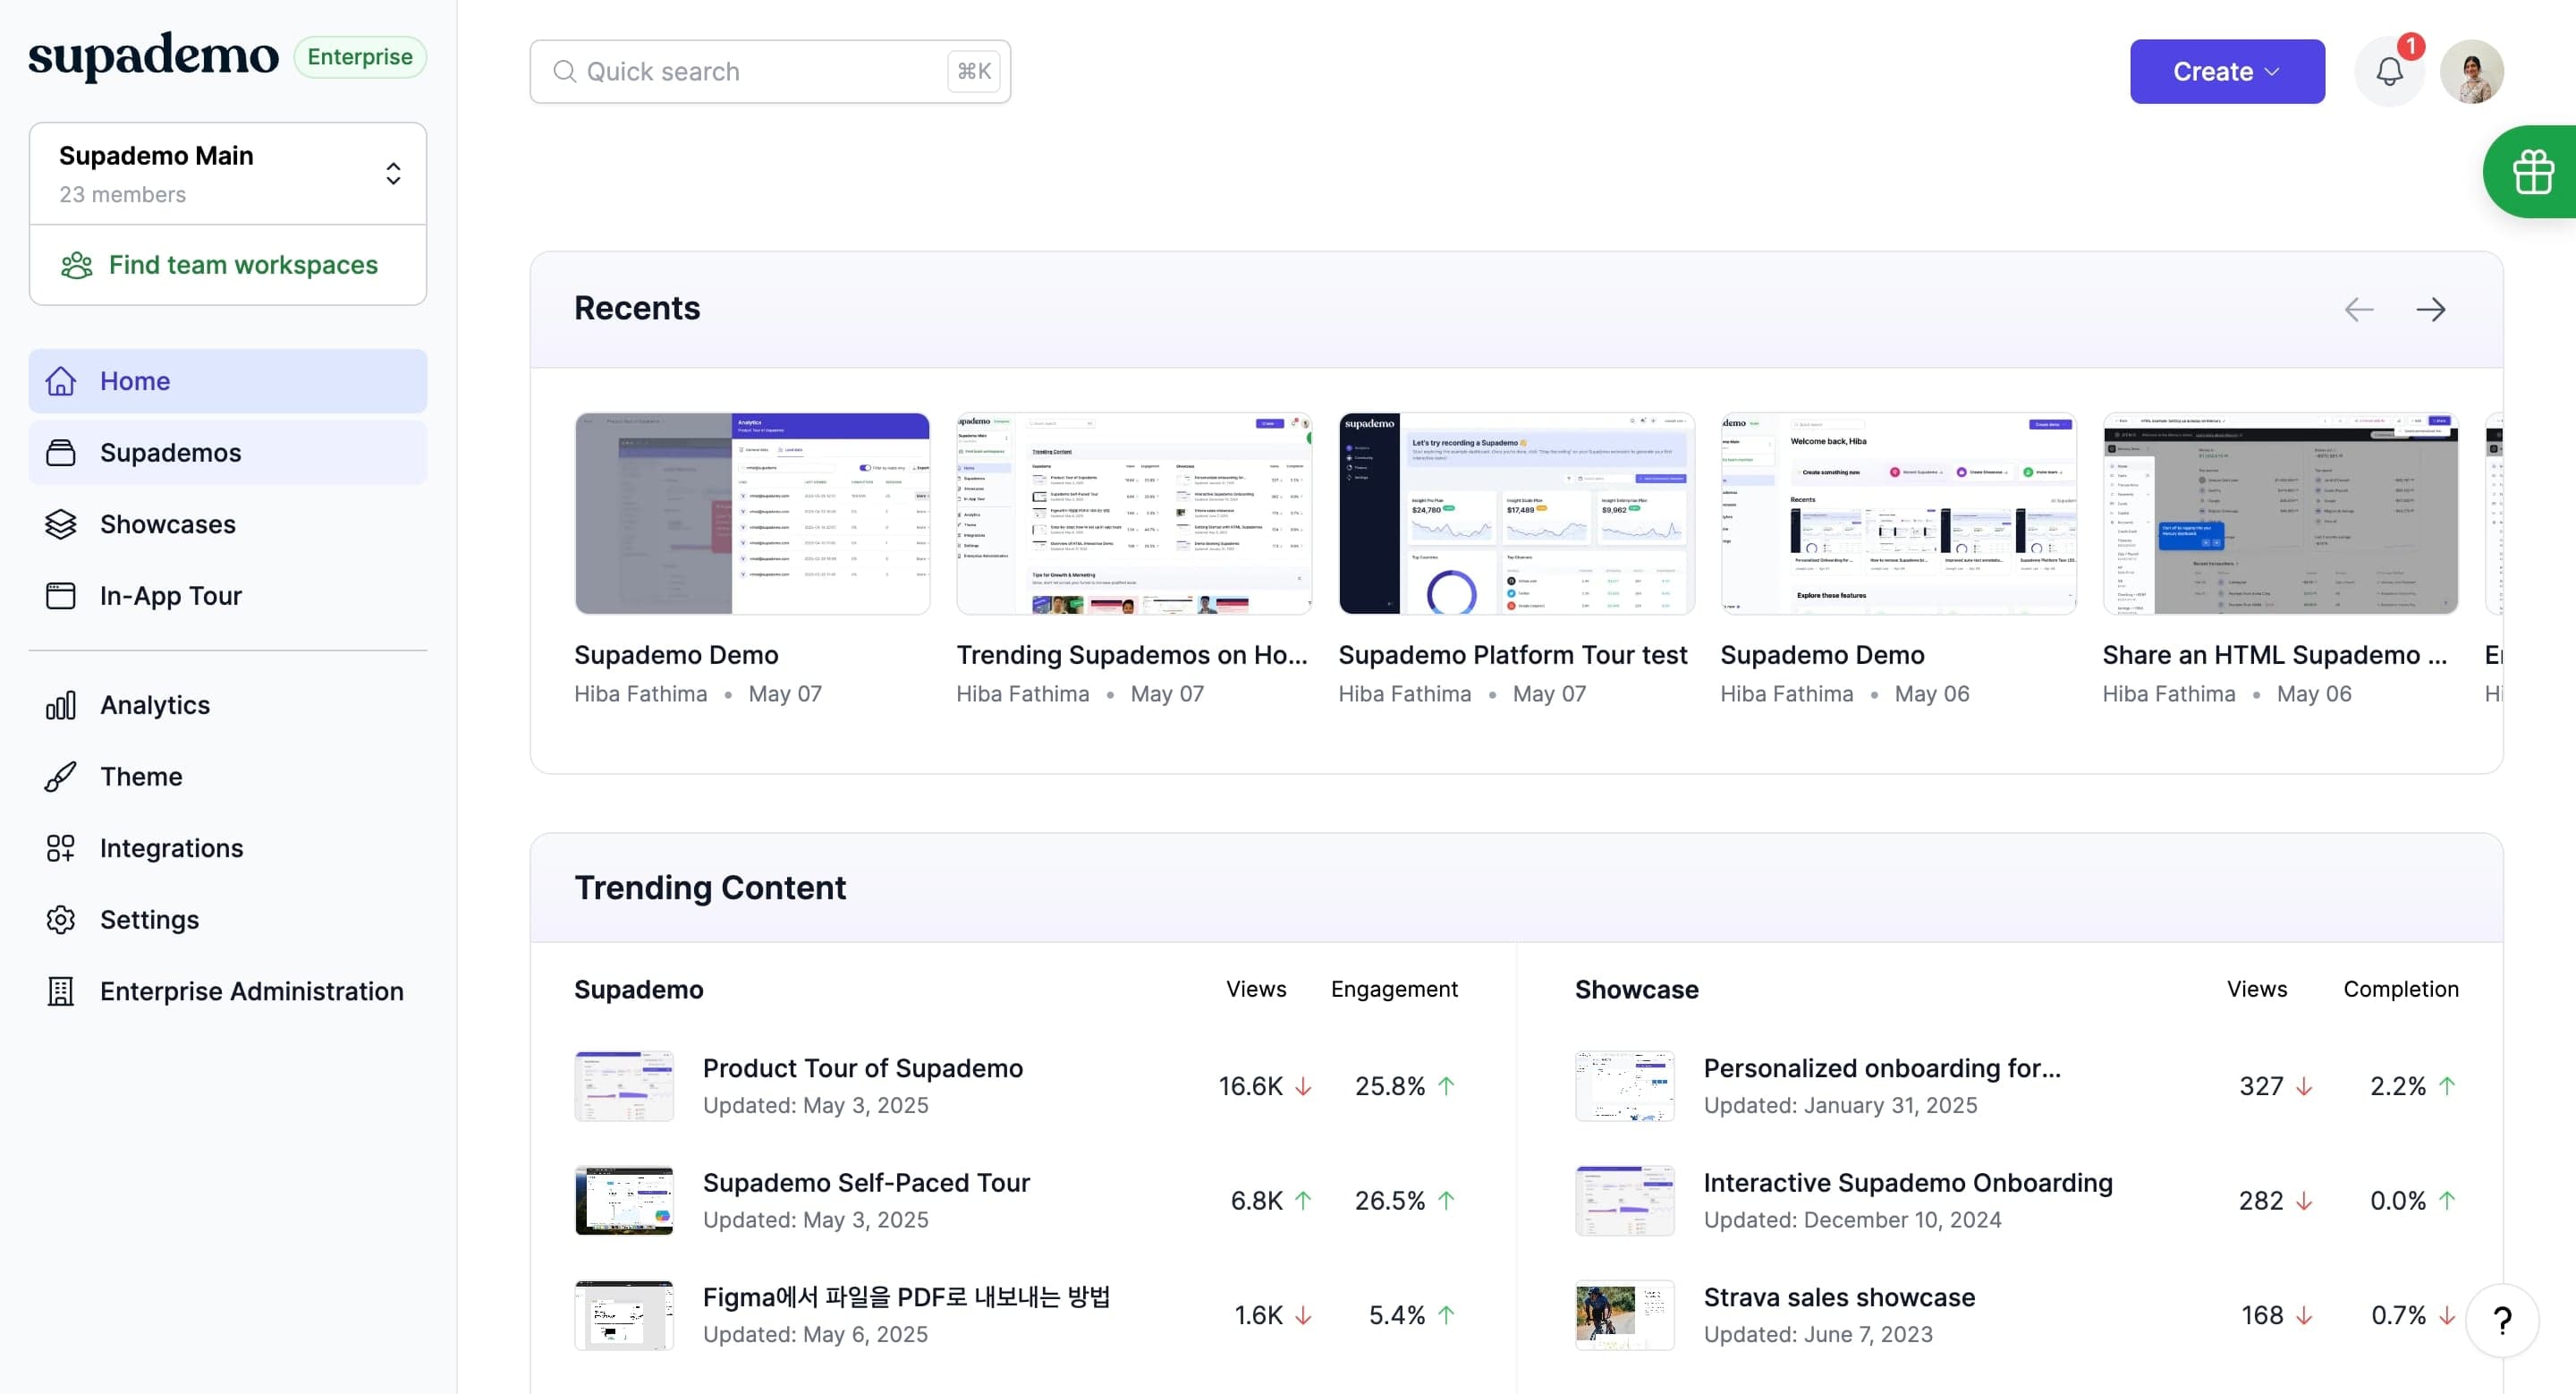
Task: Open the Supademo Demo thumbnail dated May 06
Action: pos(1898,513)
